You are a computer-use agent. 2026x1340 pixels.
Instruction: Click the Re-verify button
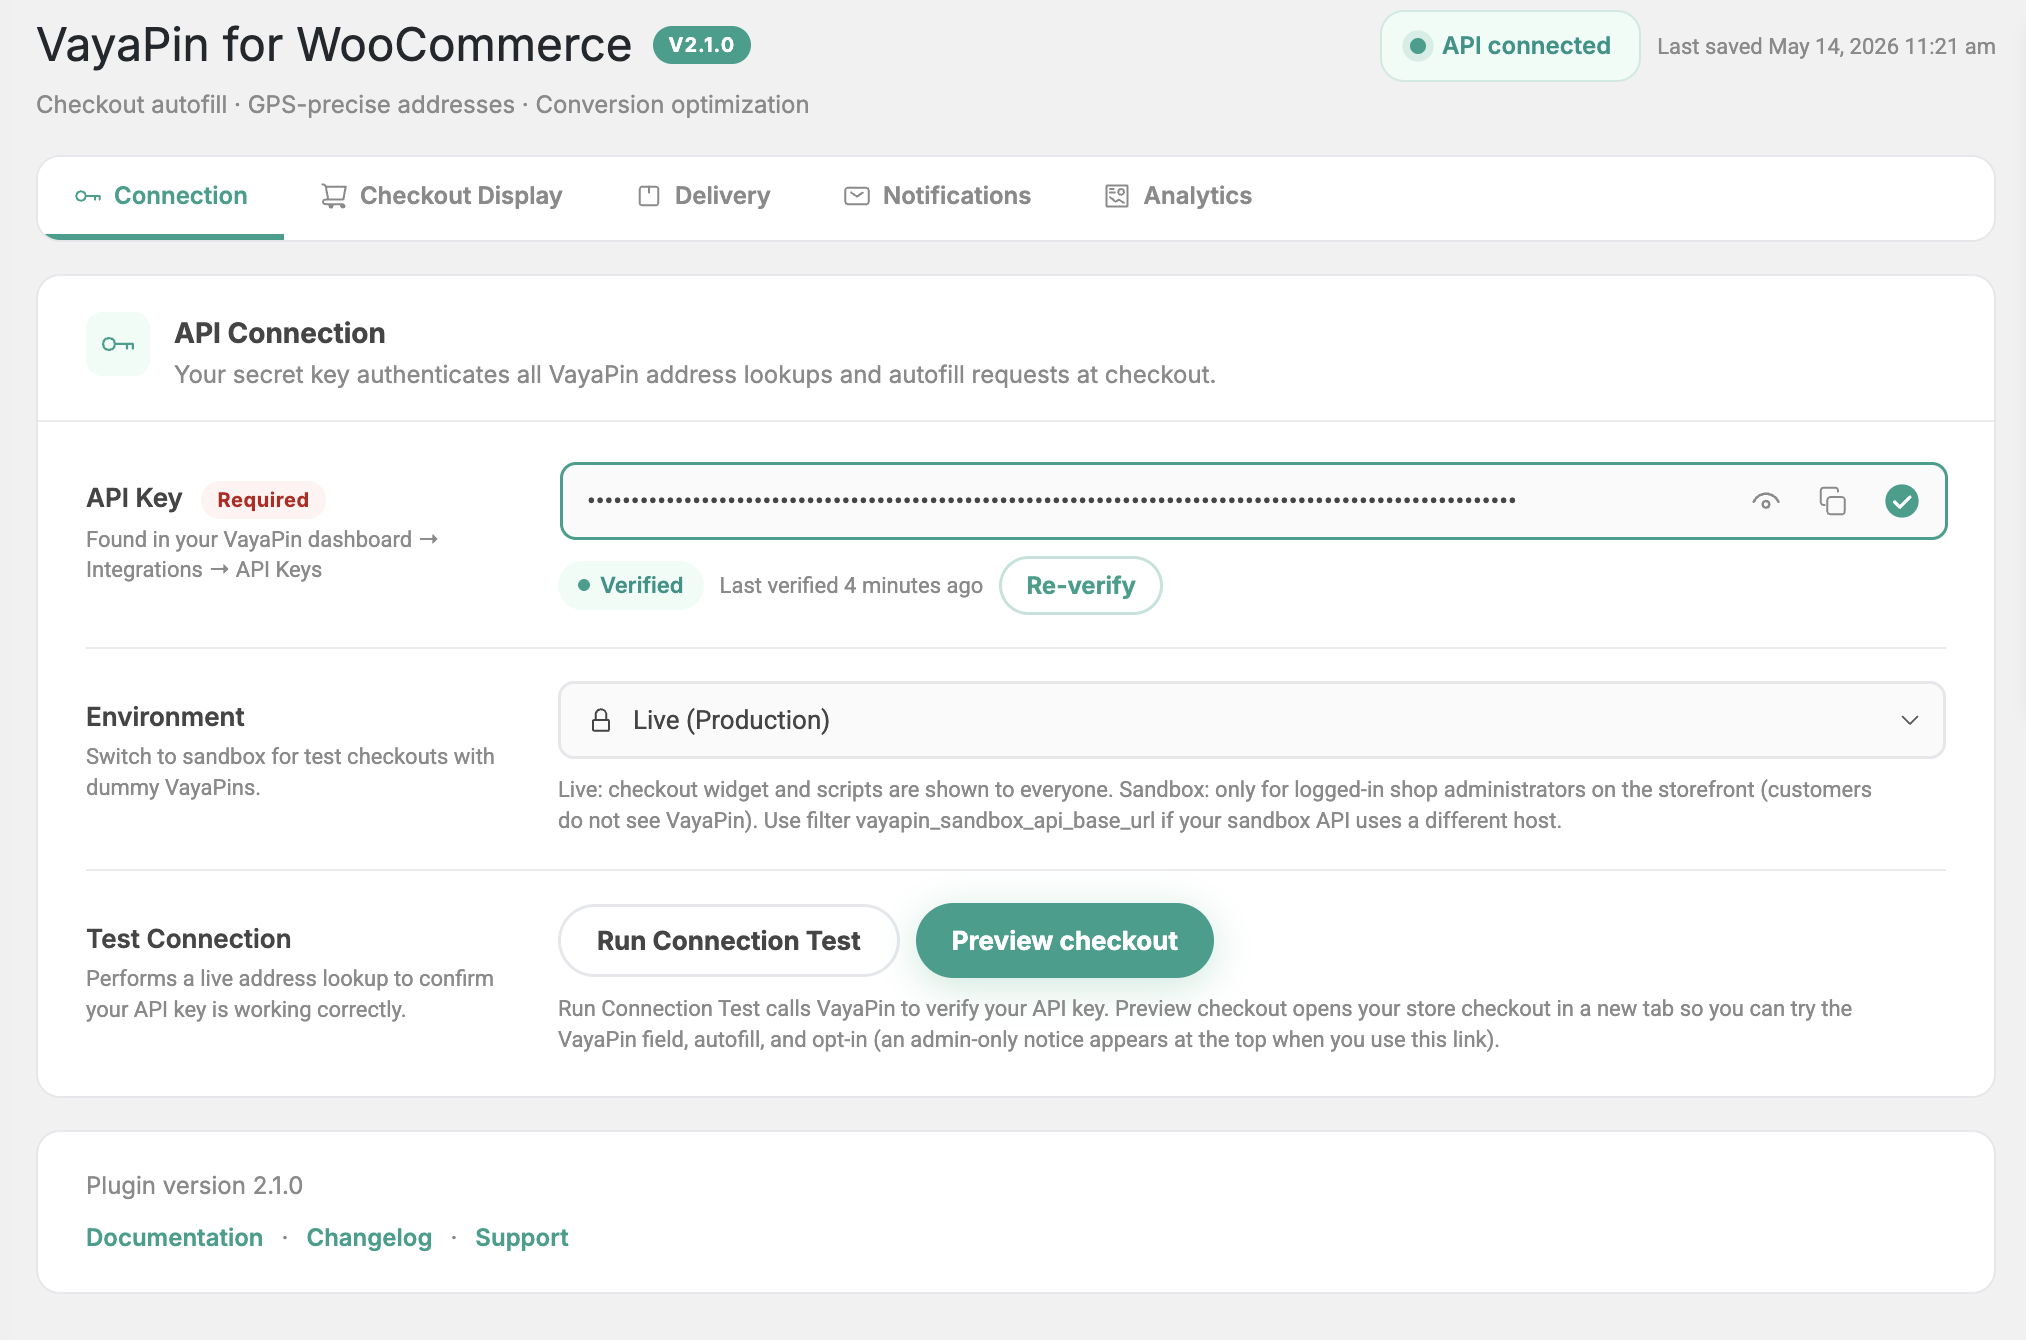1081,585
